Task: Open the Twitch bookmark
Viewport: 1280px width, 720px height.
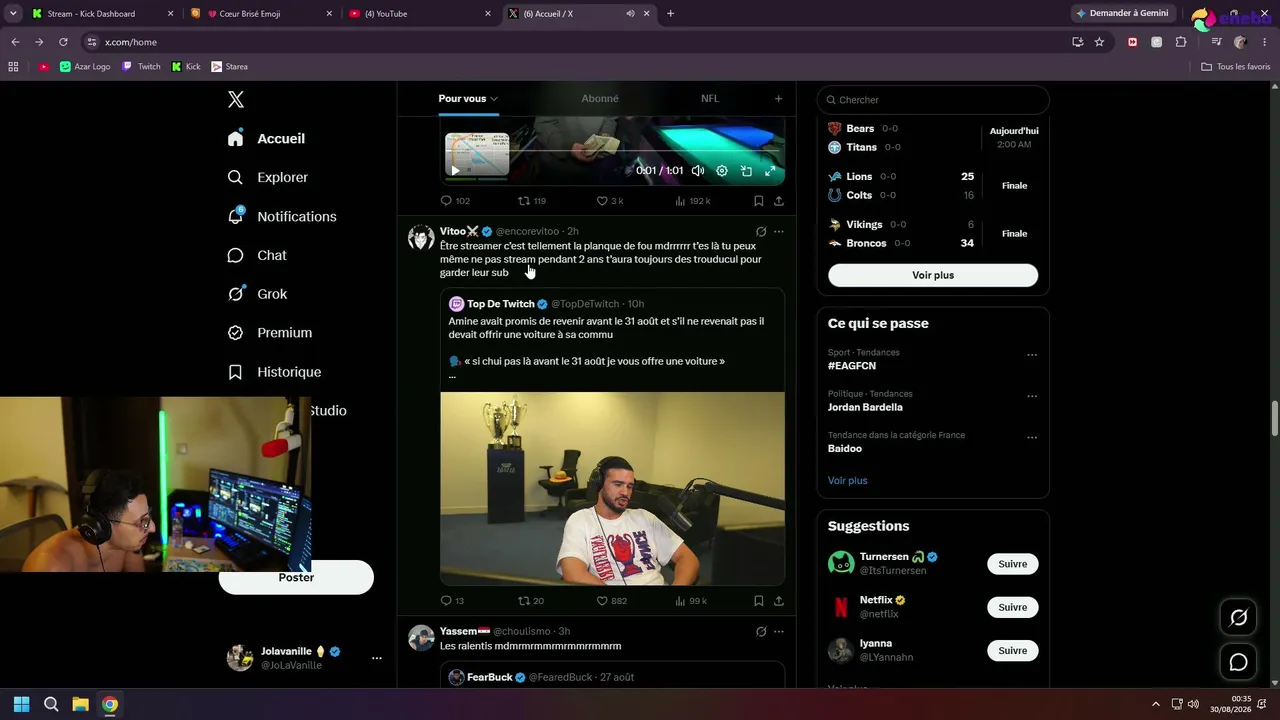Action: (x=141, y=67)
